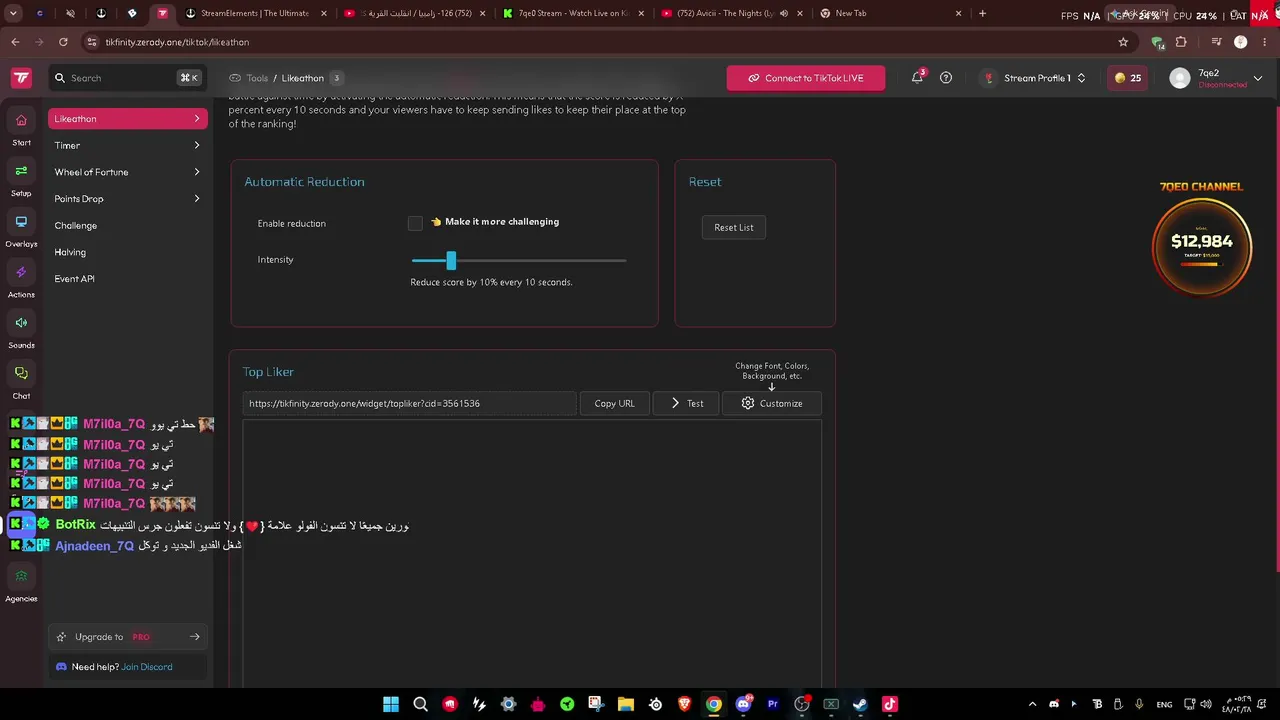Switch to the StreamElements browser tab

click(254, 14)
